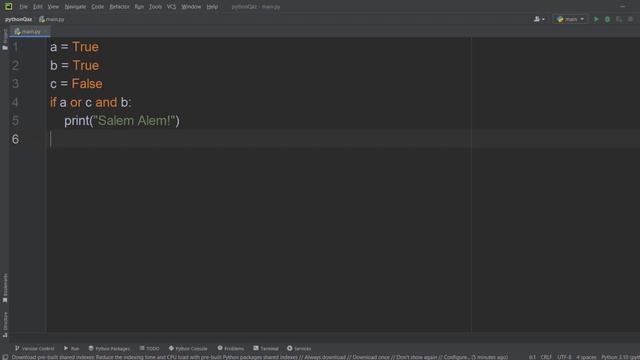Click the grey Stop button icon
Viewport: 640px width, 360px height.
[x=630, y=19]
